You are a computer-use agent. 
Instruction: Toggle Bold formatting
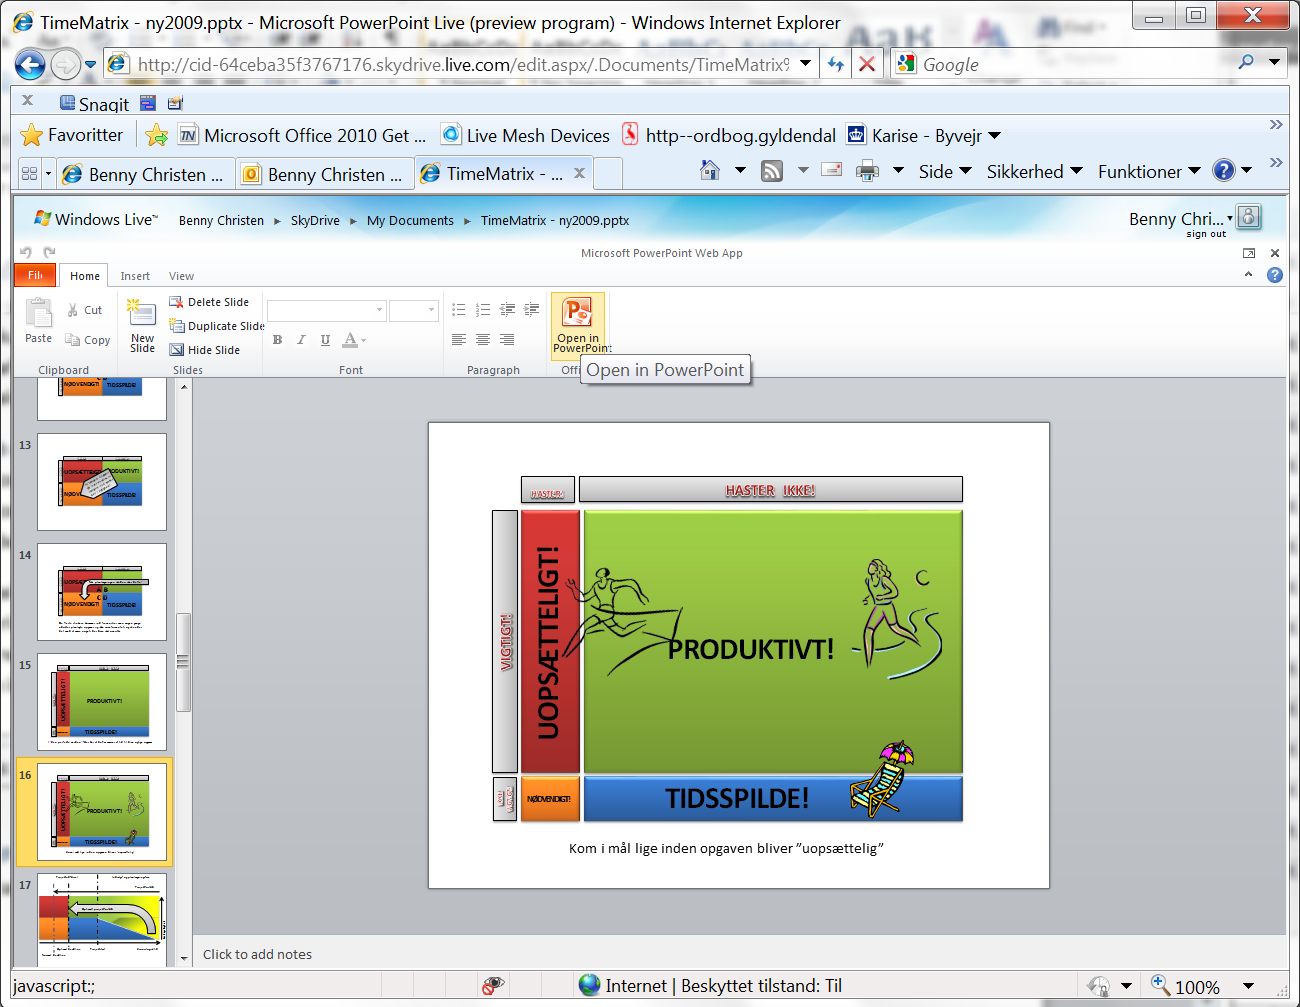click(277, 340)
